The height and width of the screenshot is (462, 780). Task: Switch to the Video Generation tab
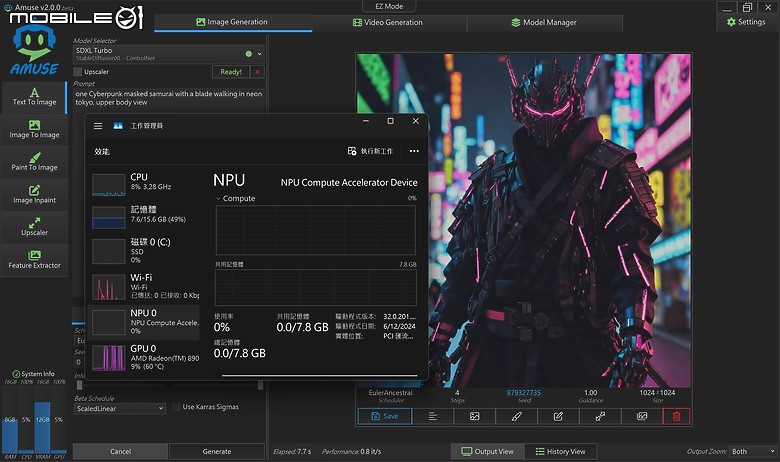(388, 22)
